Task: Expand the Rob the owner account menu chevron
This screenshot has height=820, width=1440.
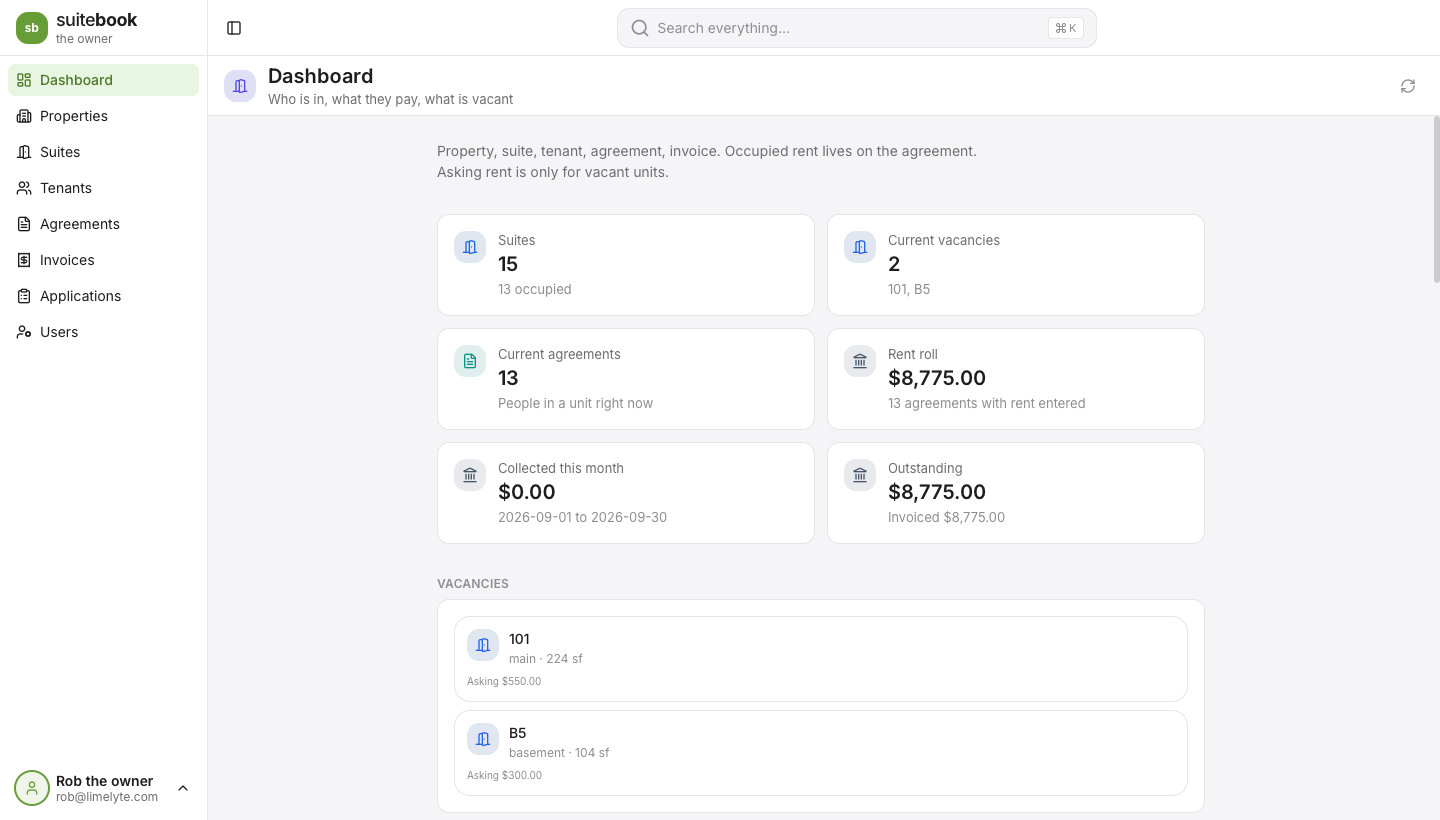Action: [183, 788]
